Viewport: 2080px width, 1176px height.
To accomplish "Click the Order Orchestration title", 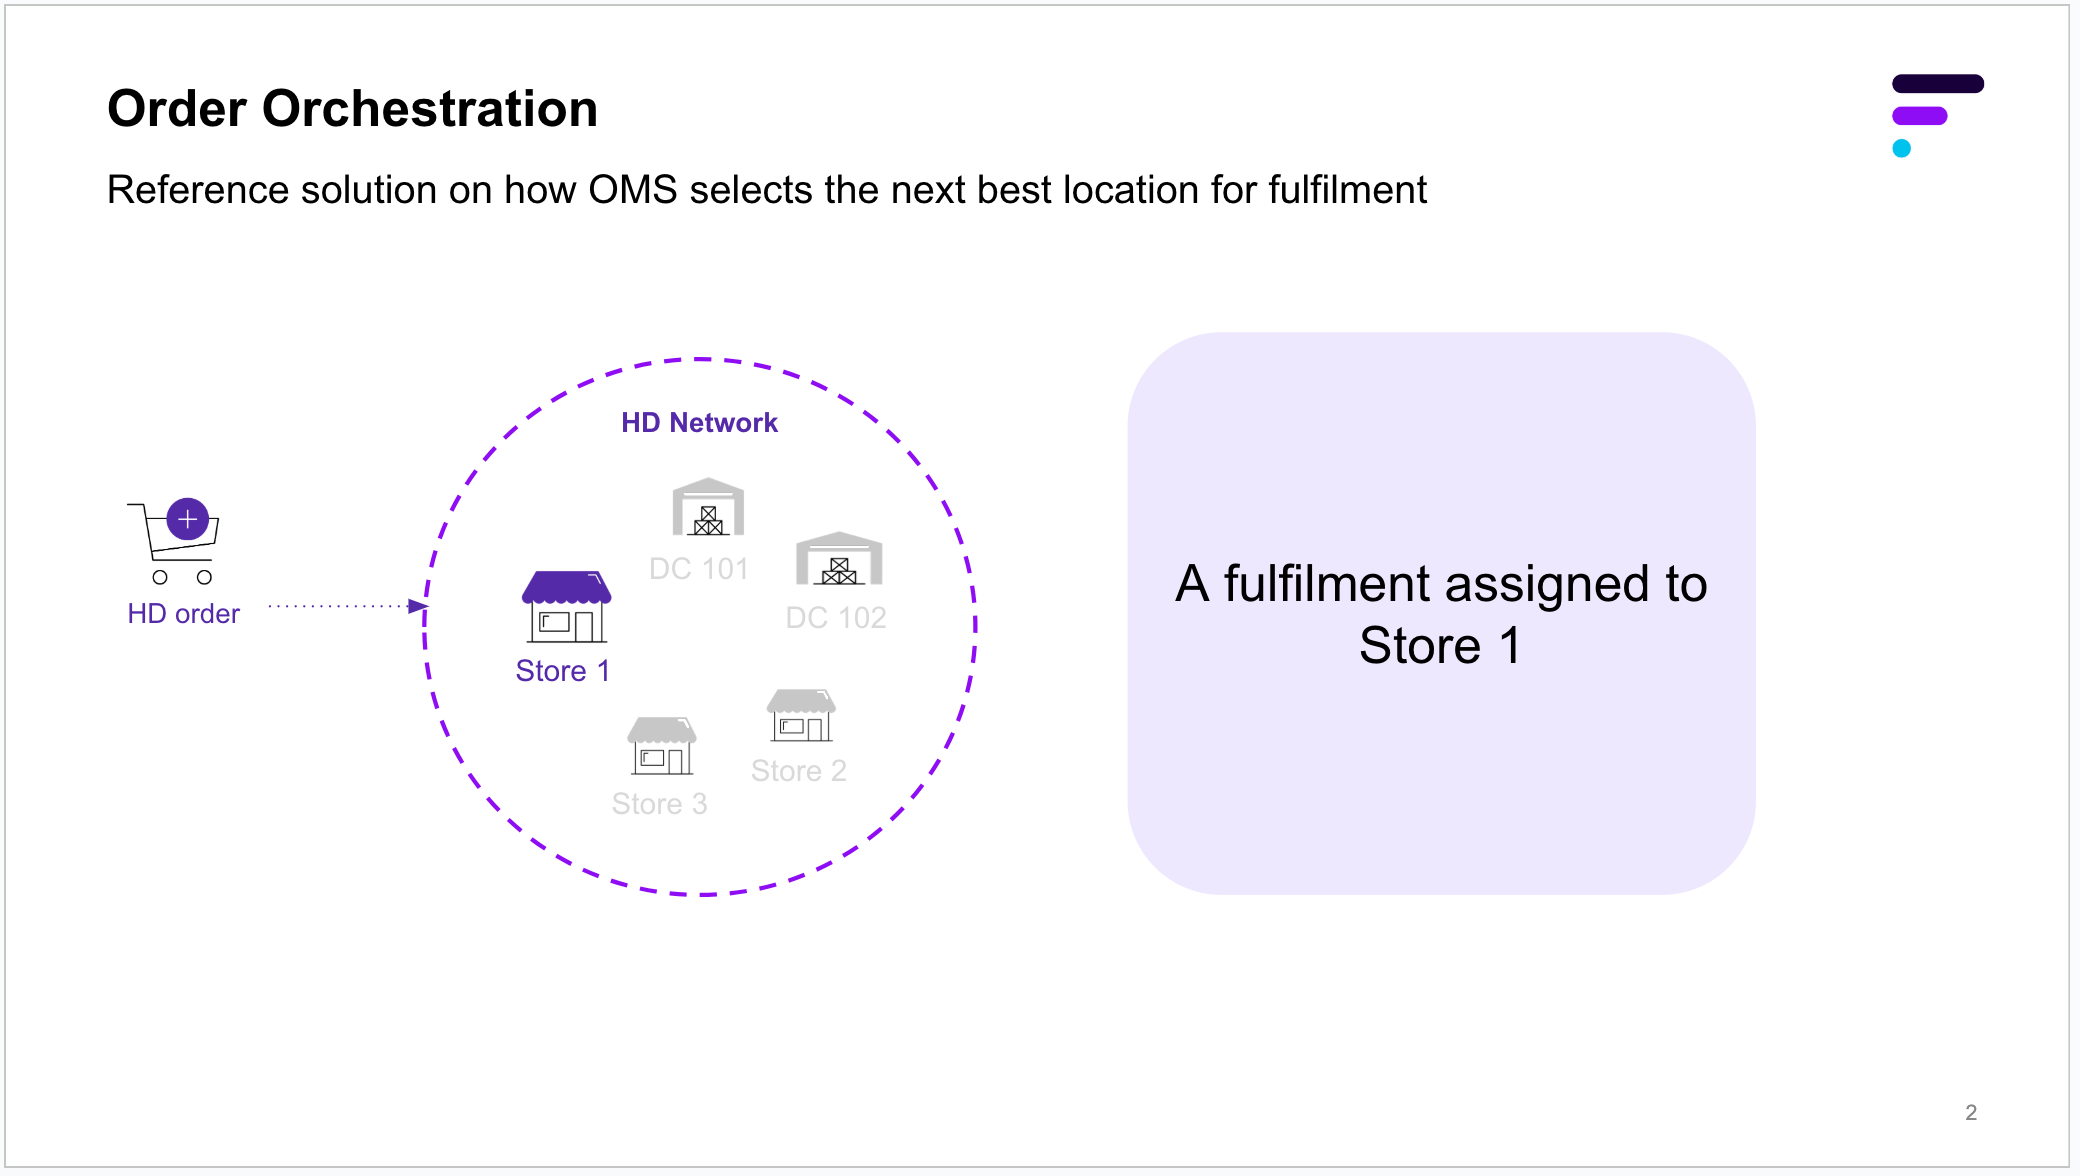I will click(x=352, y=108).
